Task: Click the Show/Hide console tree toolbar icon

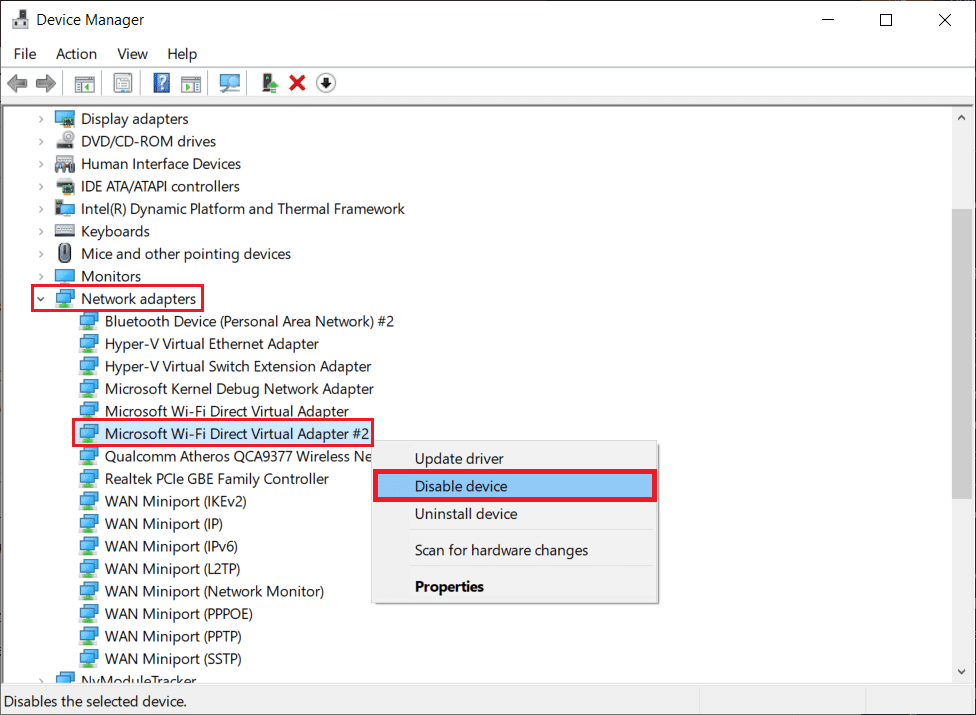Action: point(85,82)
